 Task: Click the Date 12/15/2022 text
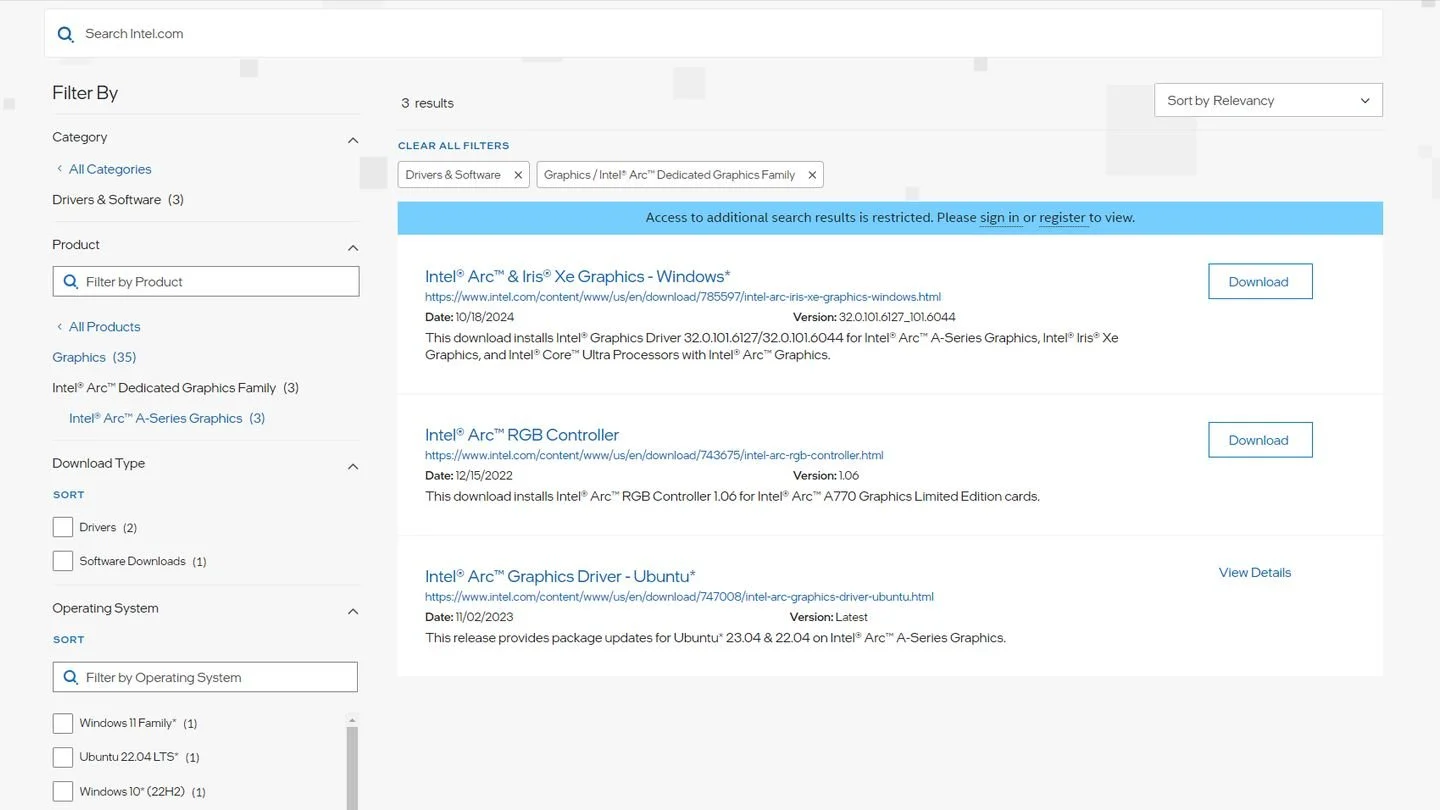[469, 476]
